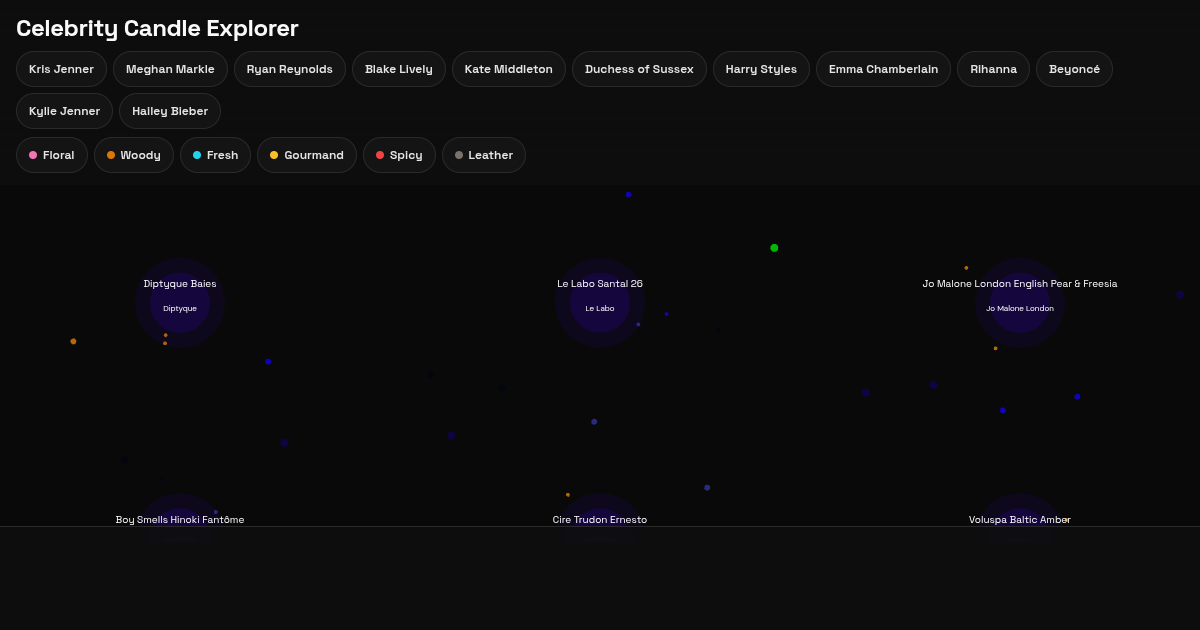Viewport: 1200px width, 630px height.
Task: Turn on the Gourmand scent filter
Action: tap(307, 155)
